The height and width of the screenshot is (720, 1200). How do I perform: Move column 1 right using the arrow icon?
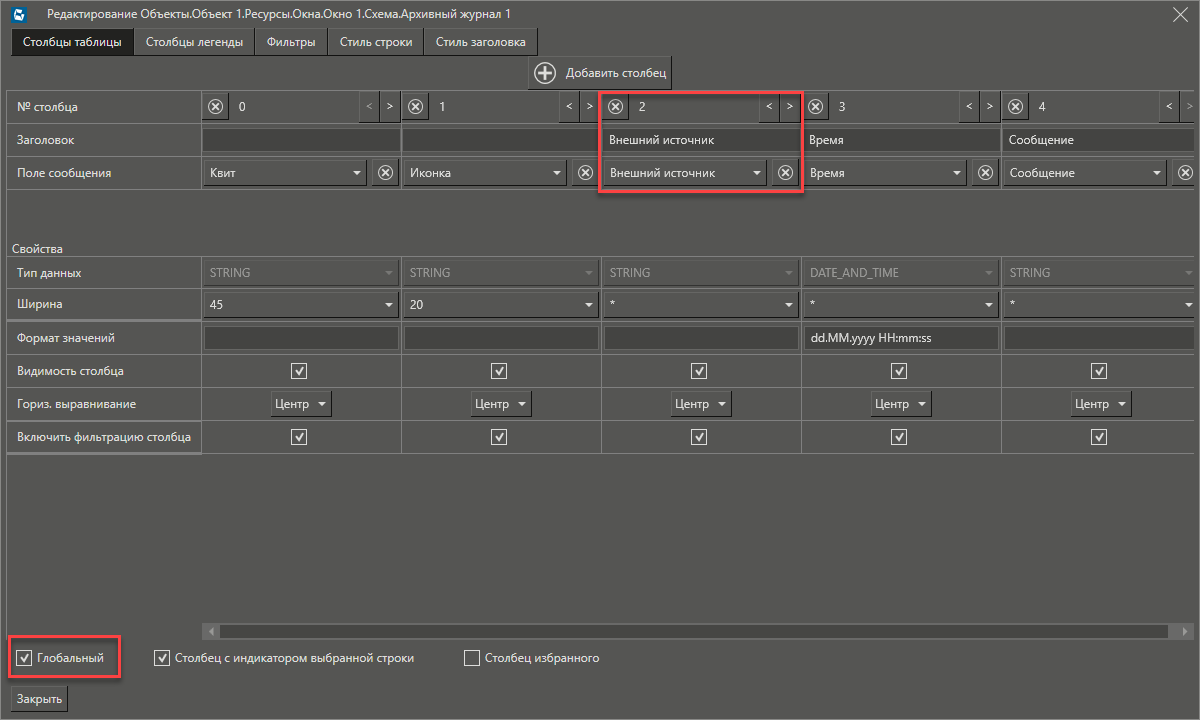coord(589,106)
